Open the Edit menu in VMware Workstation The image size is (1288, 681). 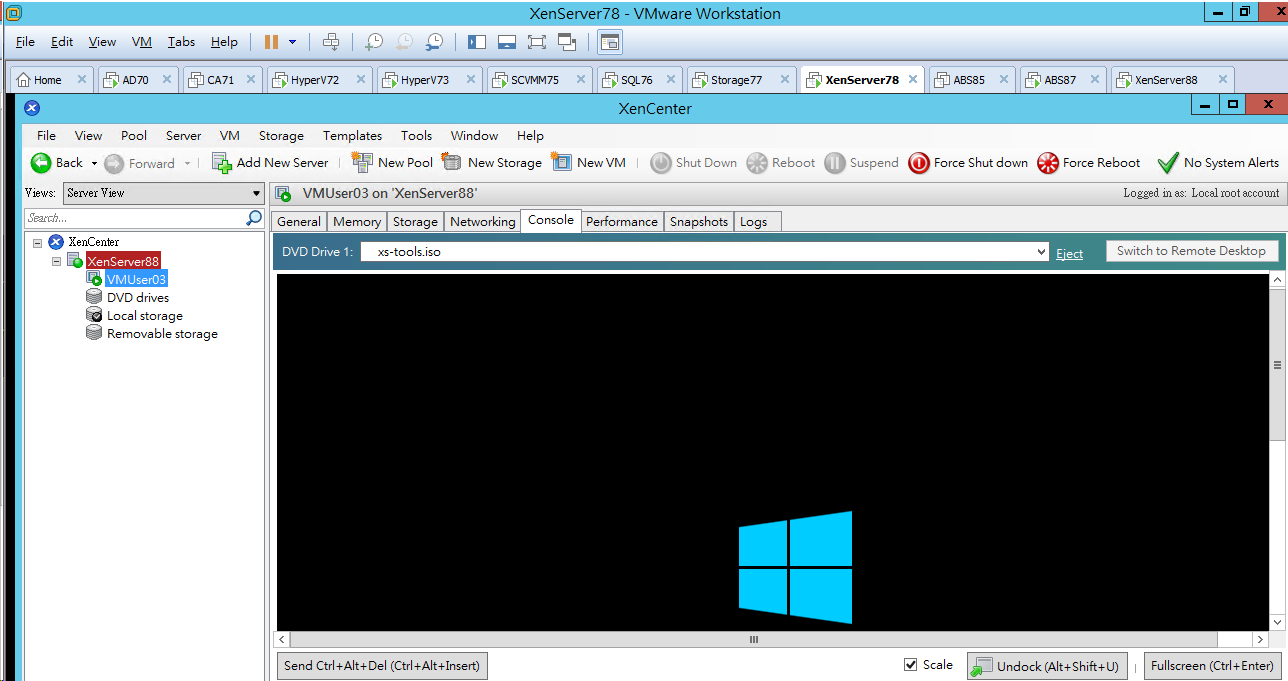(62, 42)
